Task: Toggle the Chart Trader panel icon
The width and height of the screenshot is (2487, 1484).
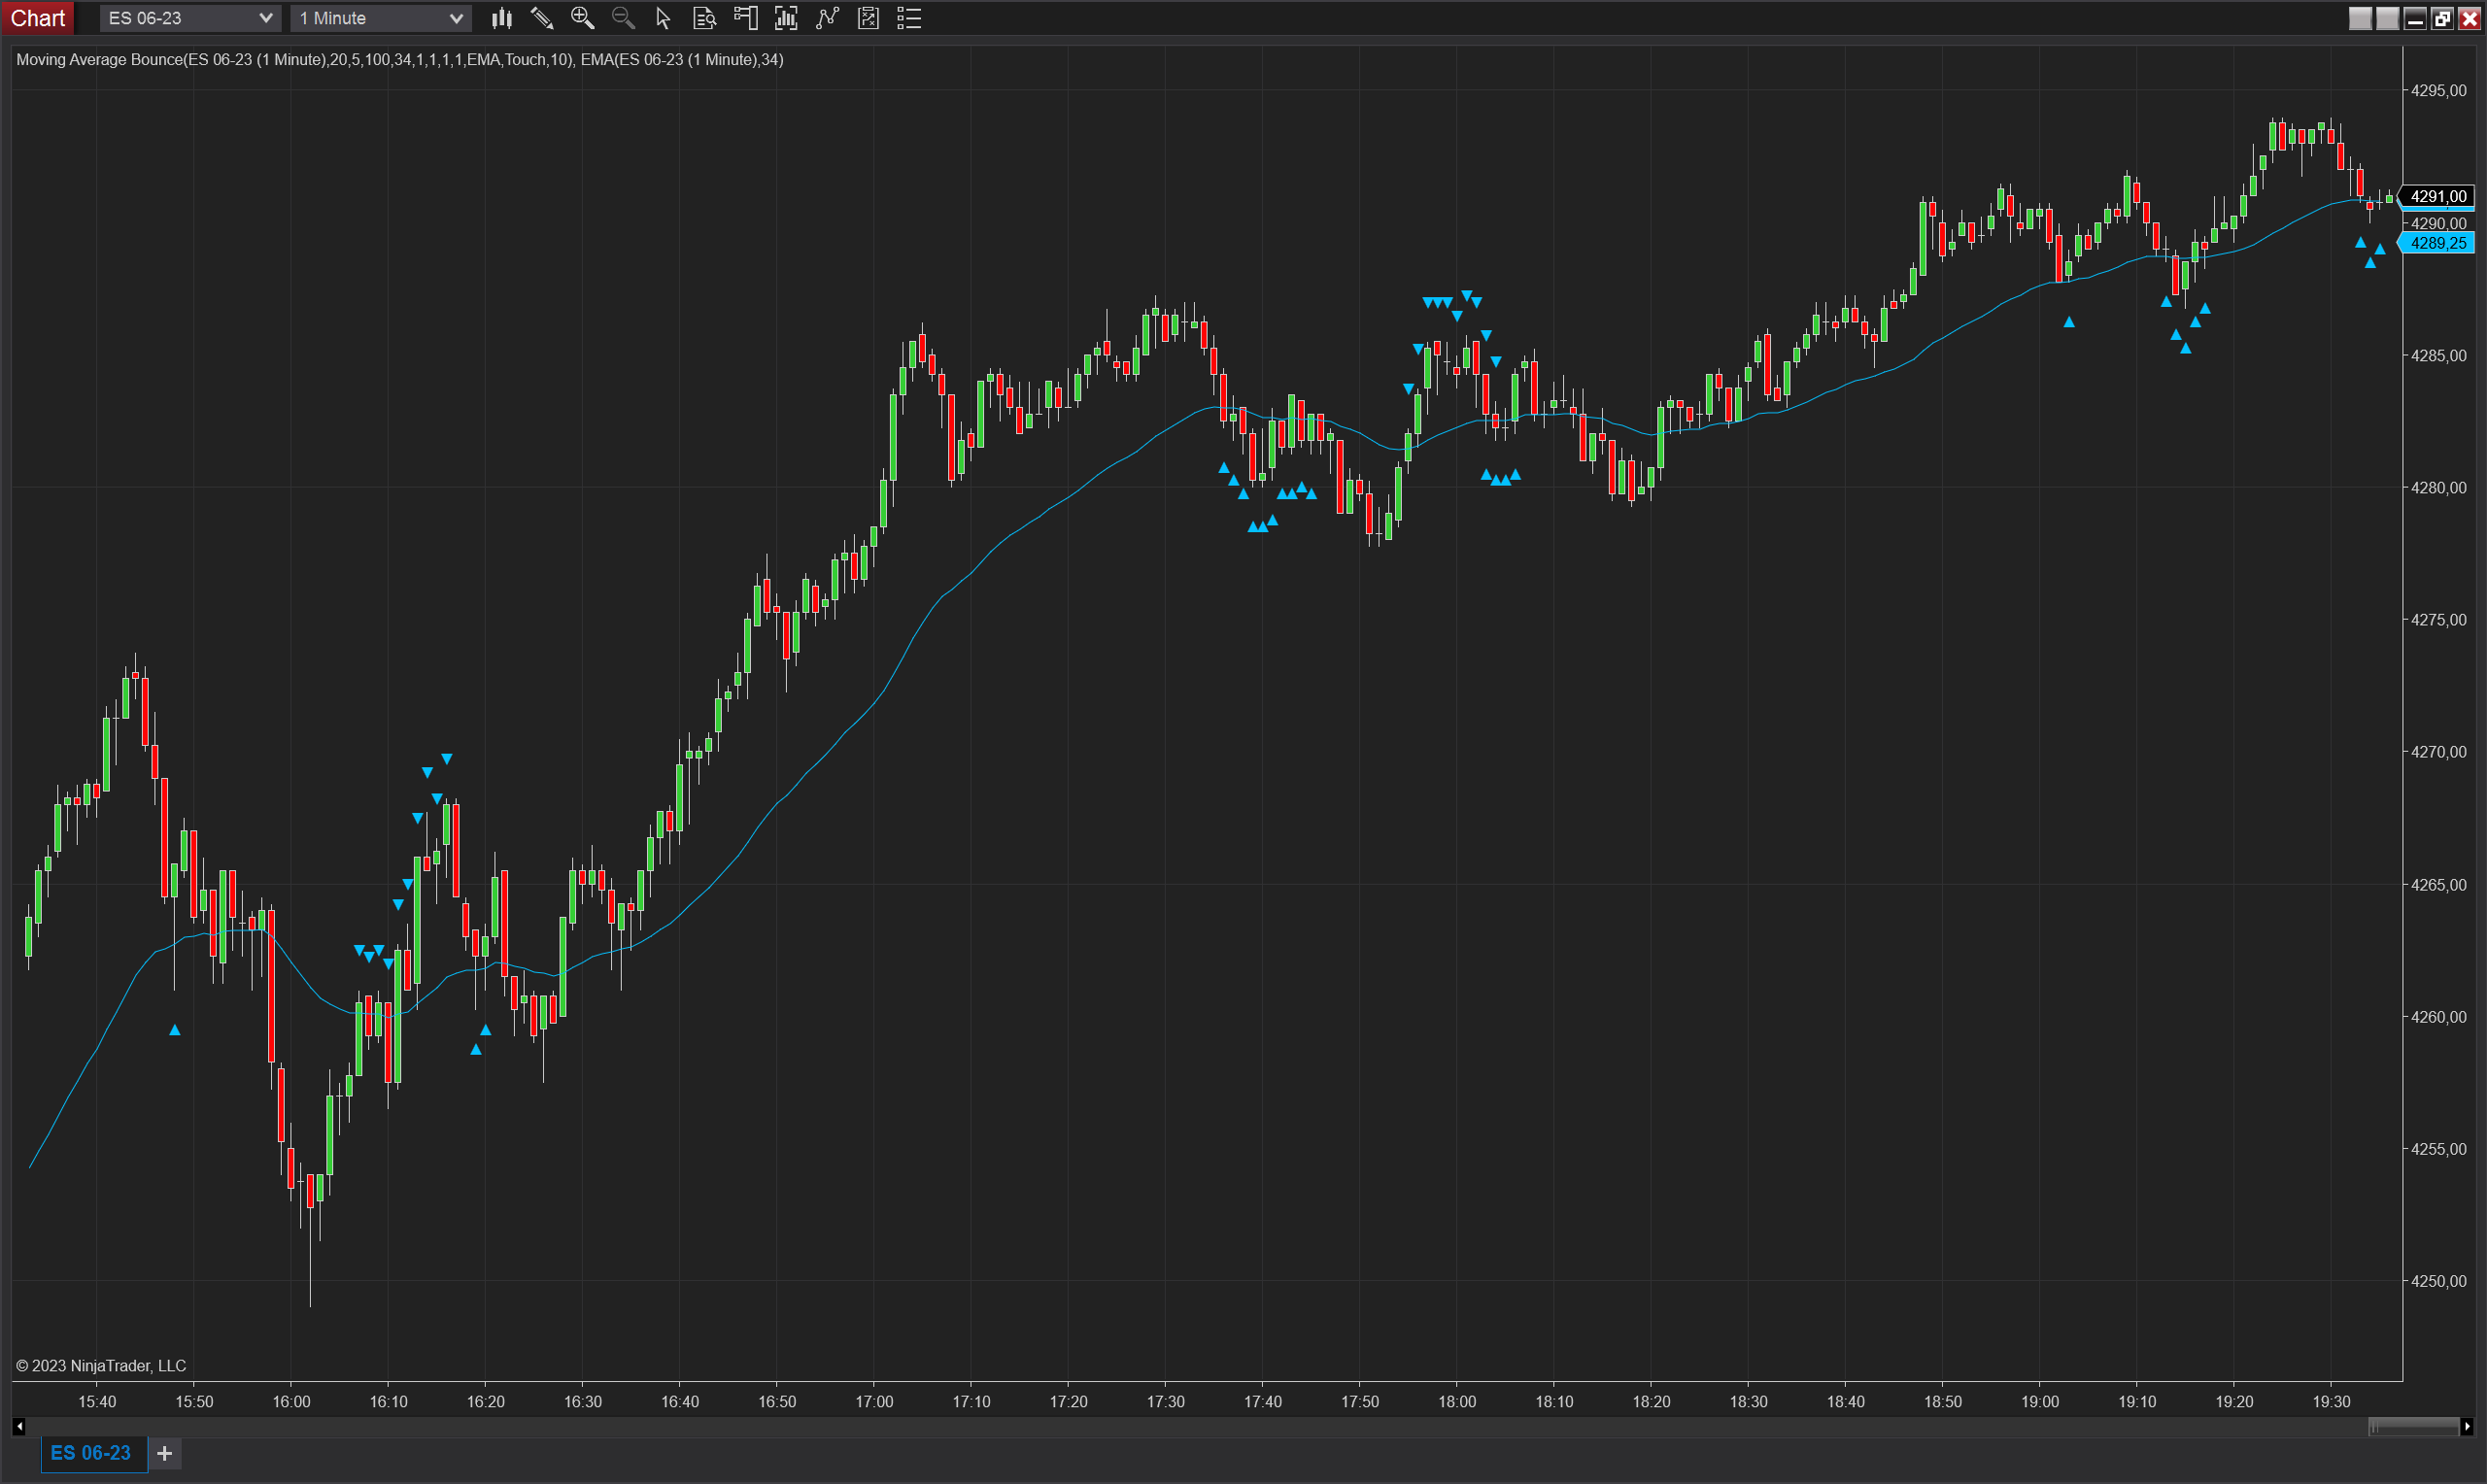Action: (x=746, y=18)
